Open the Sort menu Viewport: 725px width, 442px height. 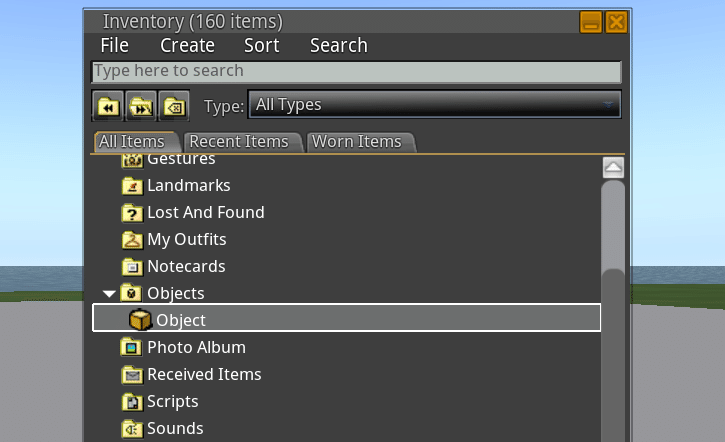261,46
